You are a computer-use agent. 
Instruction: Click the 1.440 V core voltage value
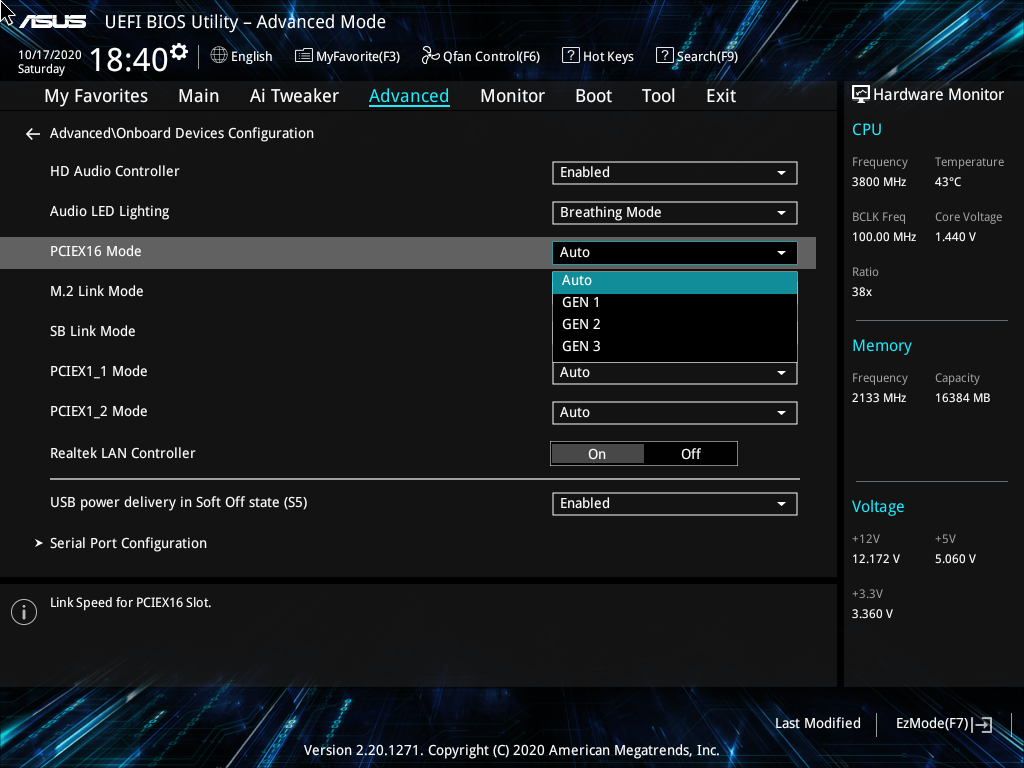[955, 237]
